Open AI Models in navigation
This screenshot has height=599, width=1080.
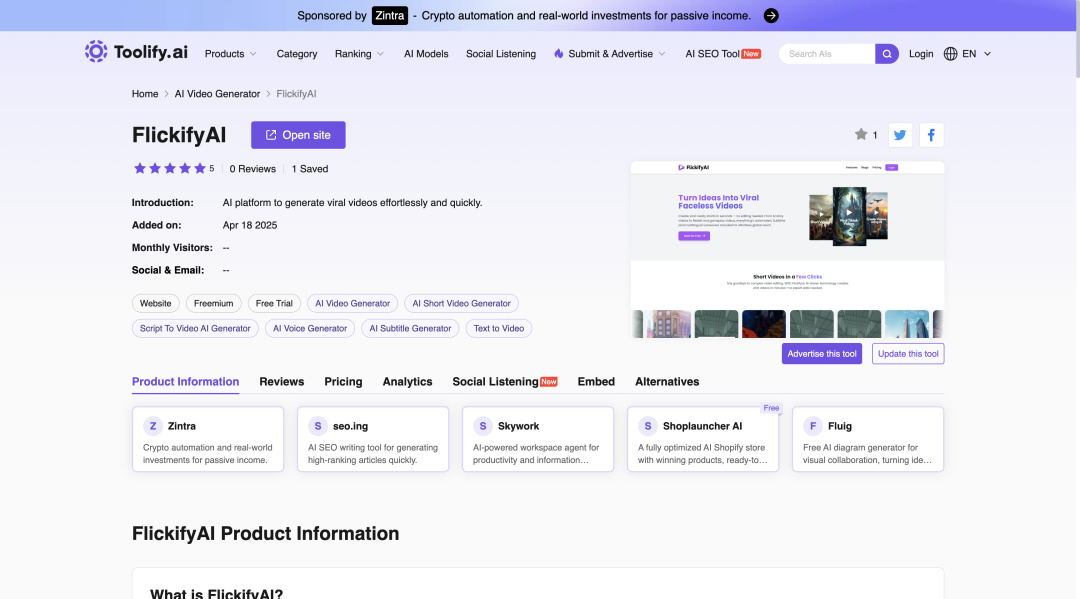pyautogui.click(x=426, y=54)
